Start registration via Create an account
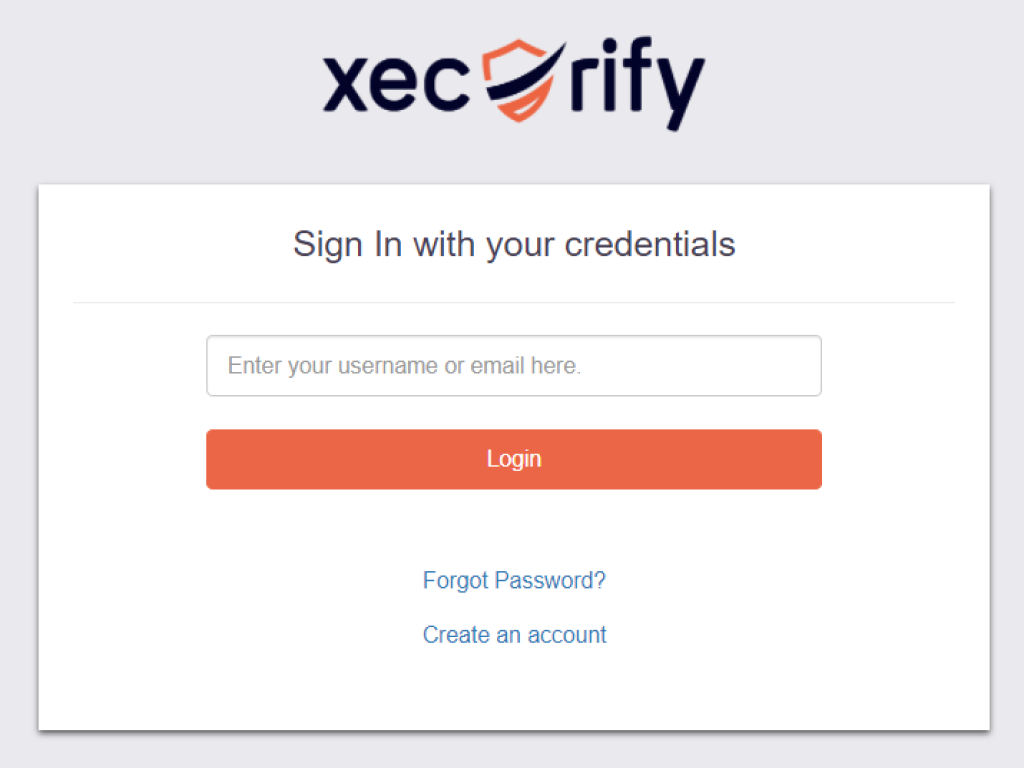The width and height of the screenshot is (1024, 768). coord(514,635)
